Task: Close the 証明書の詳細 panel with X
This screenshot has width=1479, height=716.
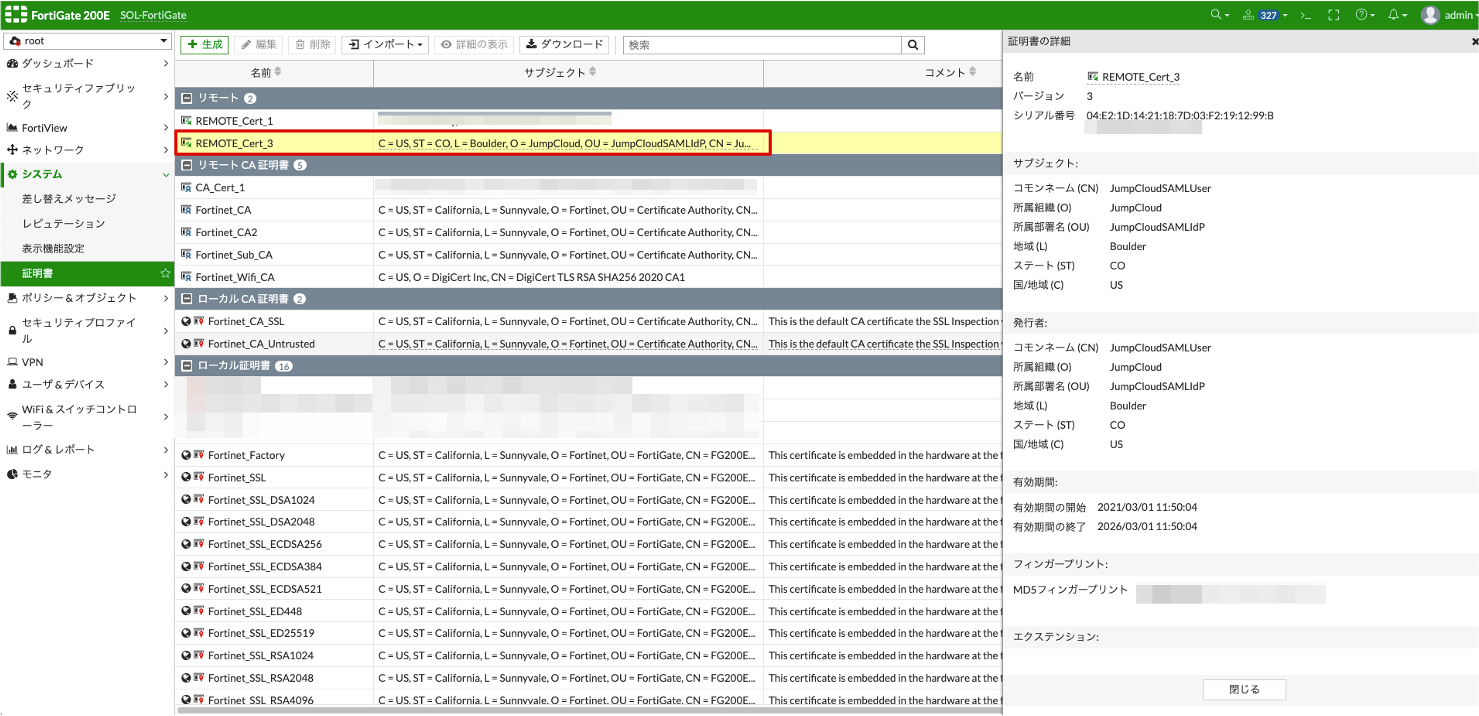Action: tap(1475, 42)
